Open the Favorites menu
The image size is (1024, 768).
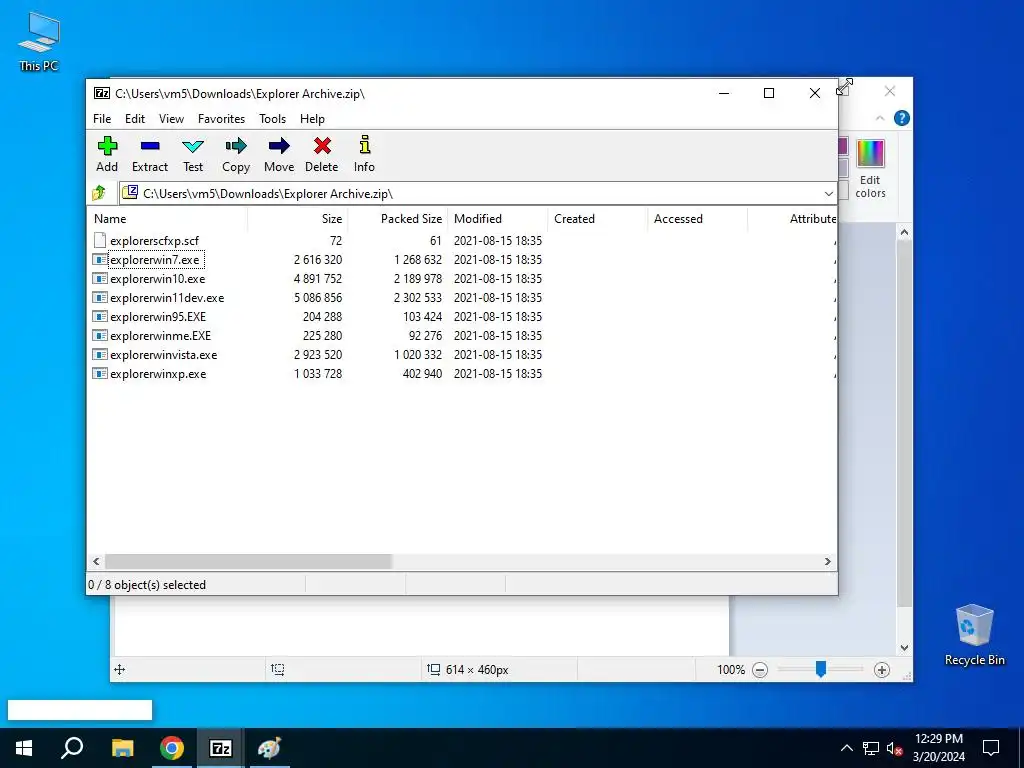coord(221,119)
